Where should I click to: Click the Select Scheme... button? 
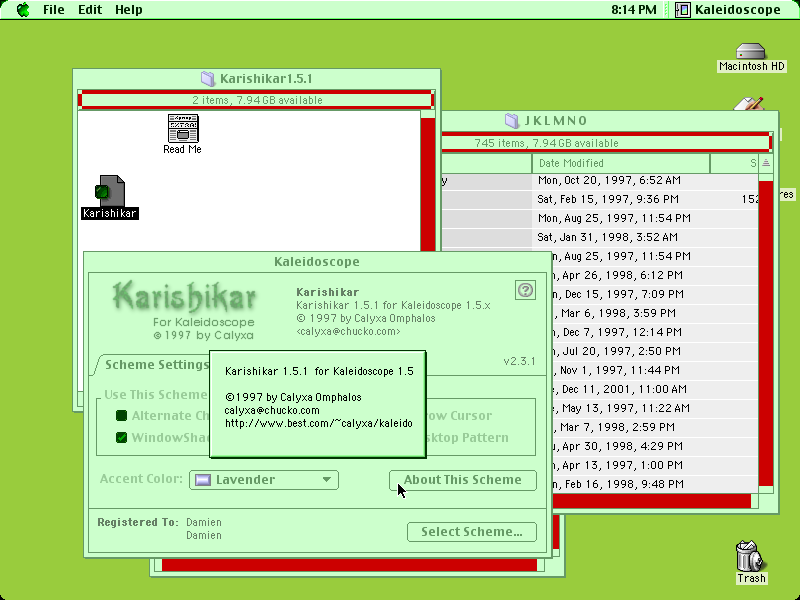coord(472,532)
